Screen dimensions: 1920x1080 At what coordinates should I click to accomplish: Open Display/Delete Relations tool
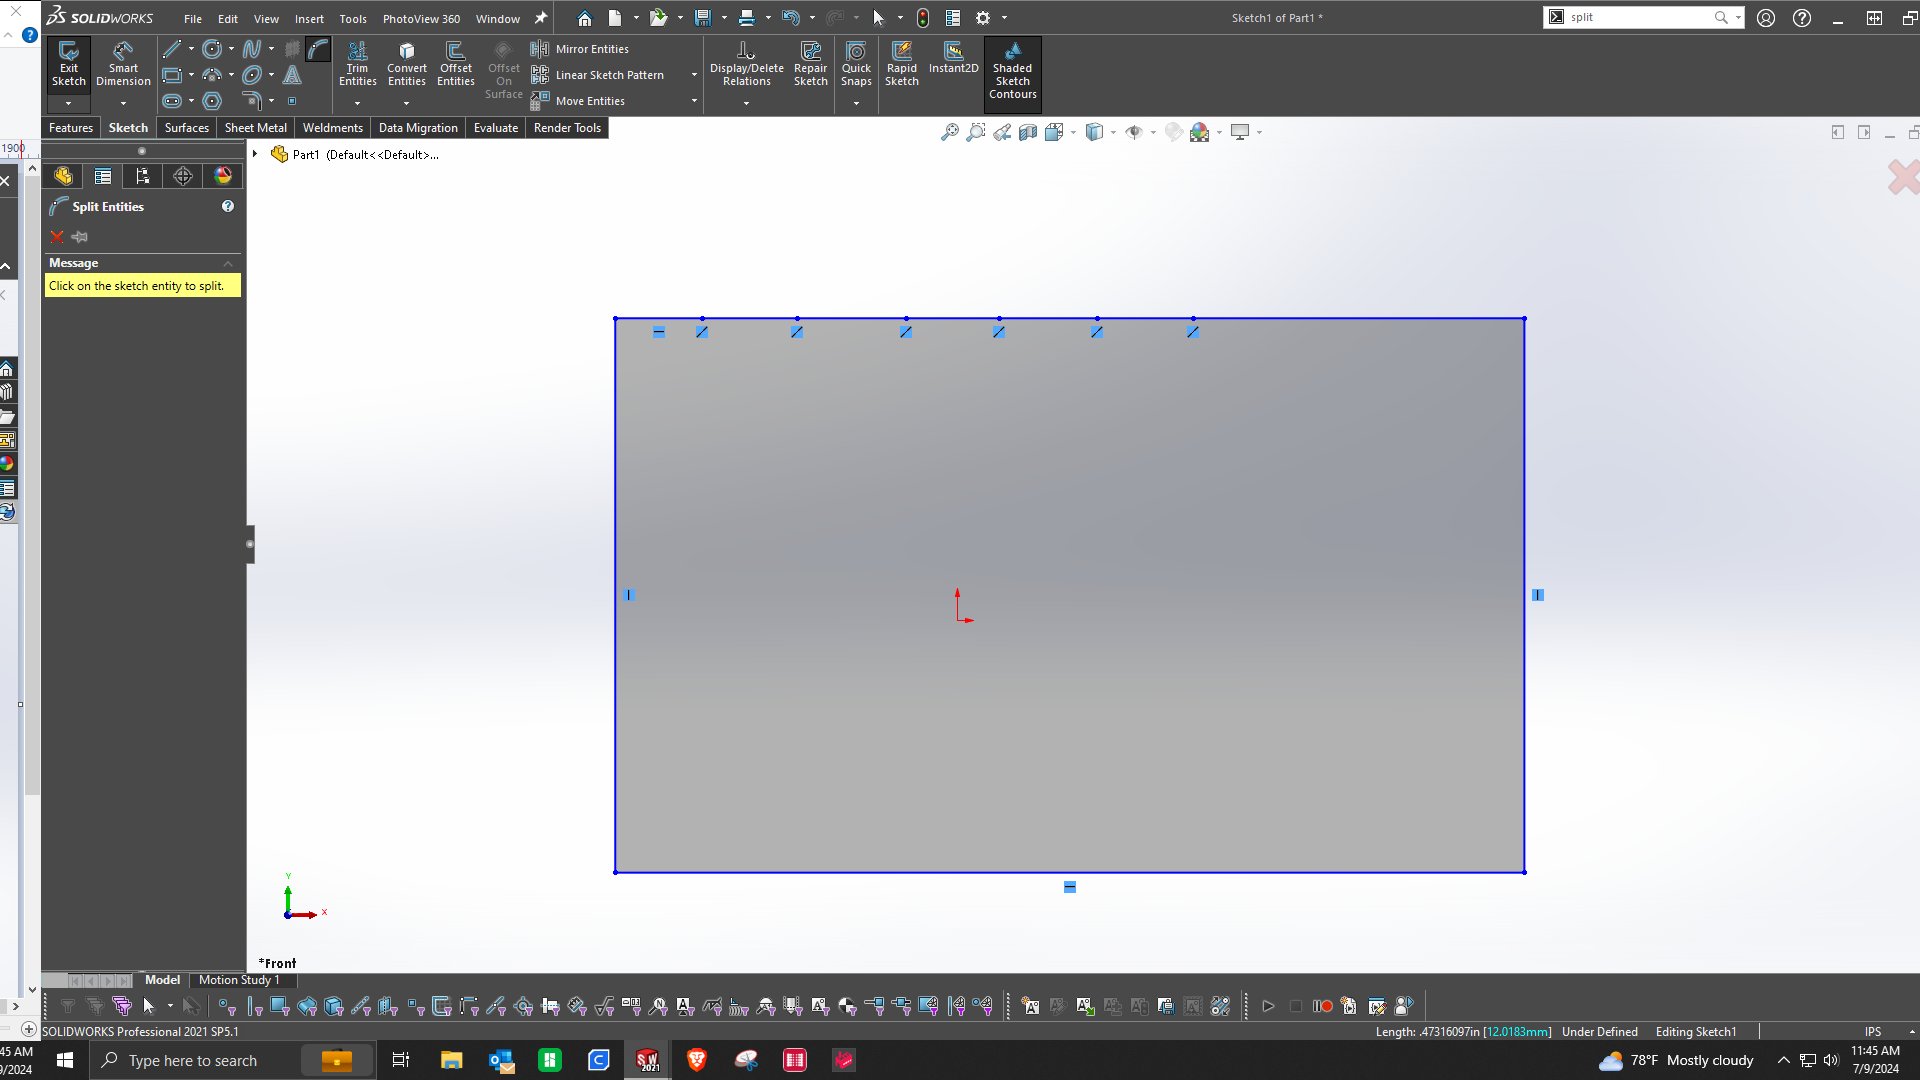click(x=746, y=63)
